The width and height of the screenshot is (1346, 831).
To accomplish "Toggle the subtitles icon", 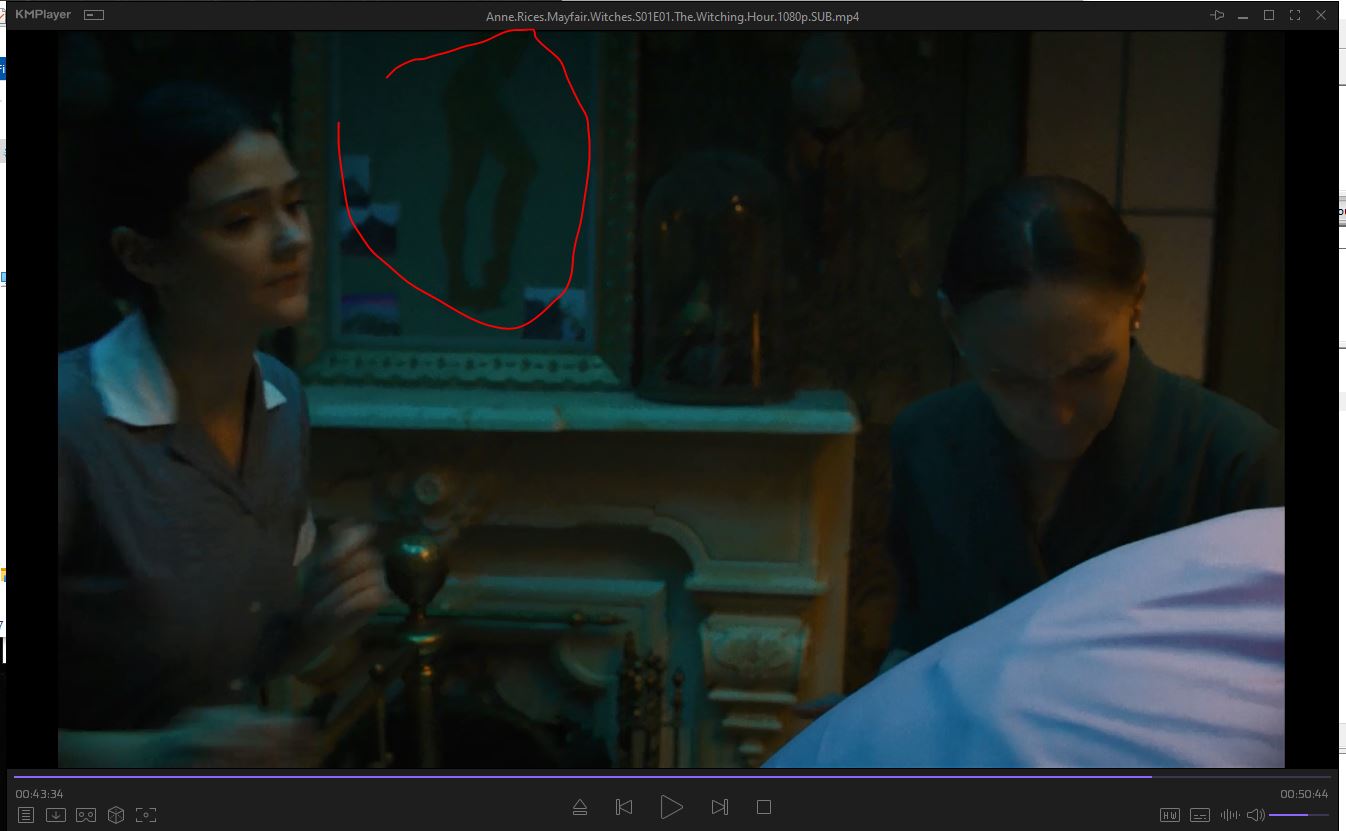I will click(x=1200, y=815).
